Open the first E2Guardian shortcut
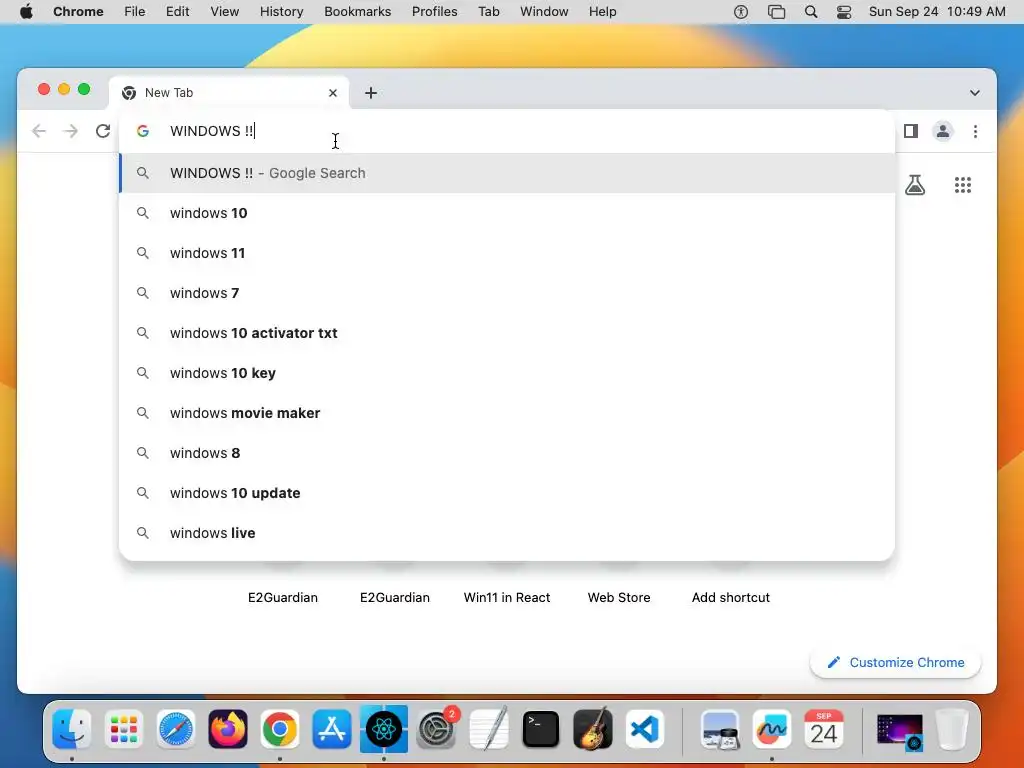This screenshot has height=768, width=1024. pyautogui.click(x=283, y=597)
